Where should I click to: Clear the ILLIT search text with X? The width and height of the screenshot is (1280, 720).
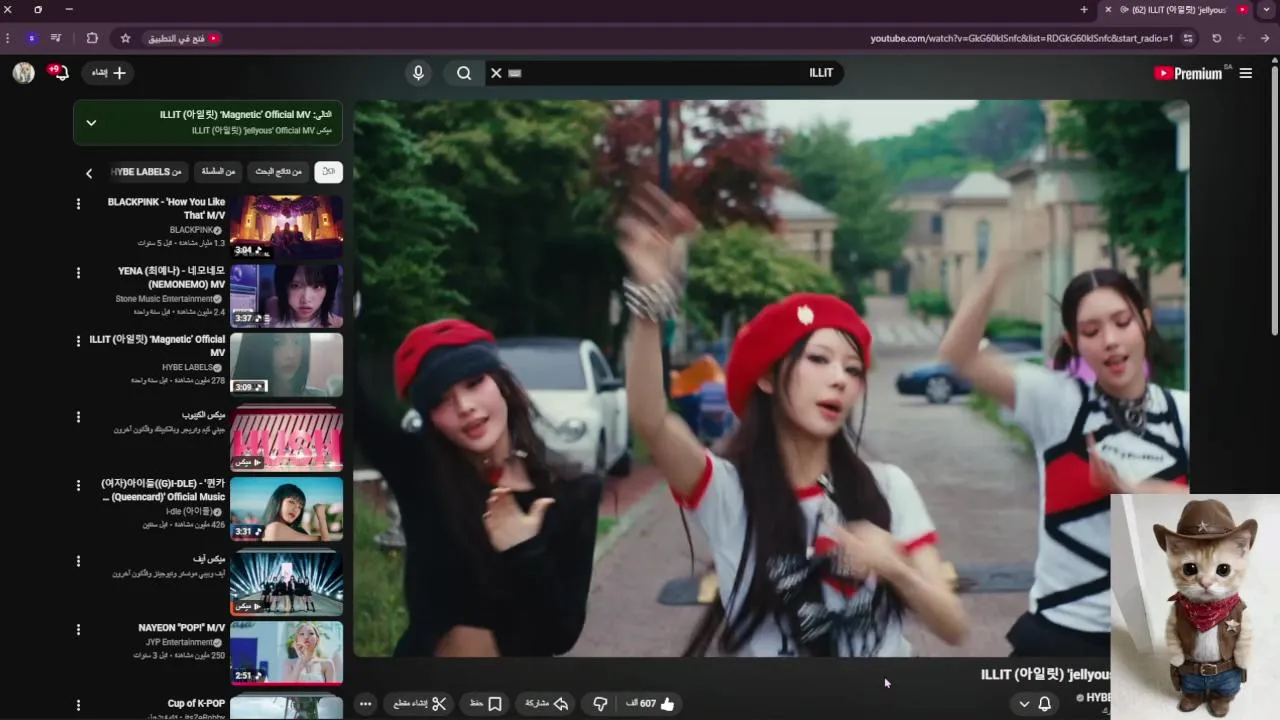495,73
